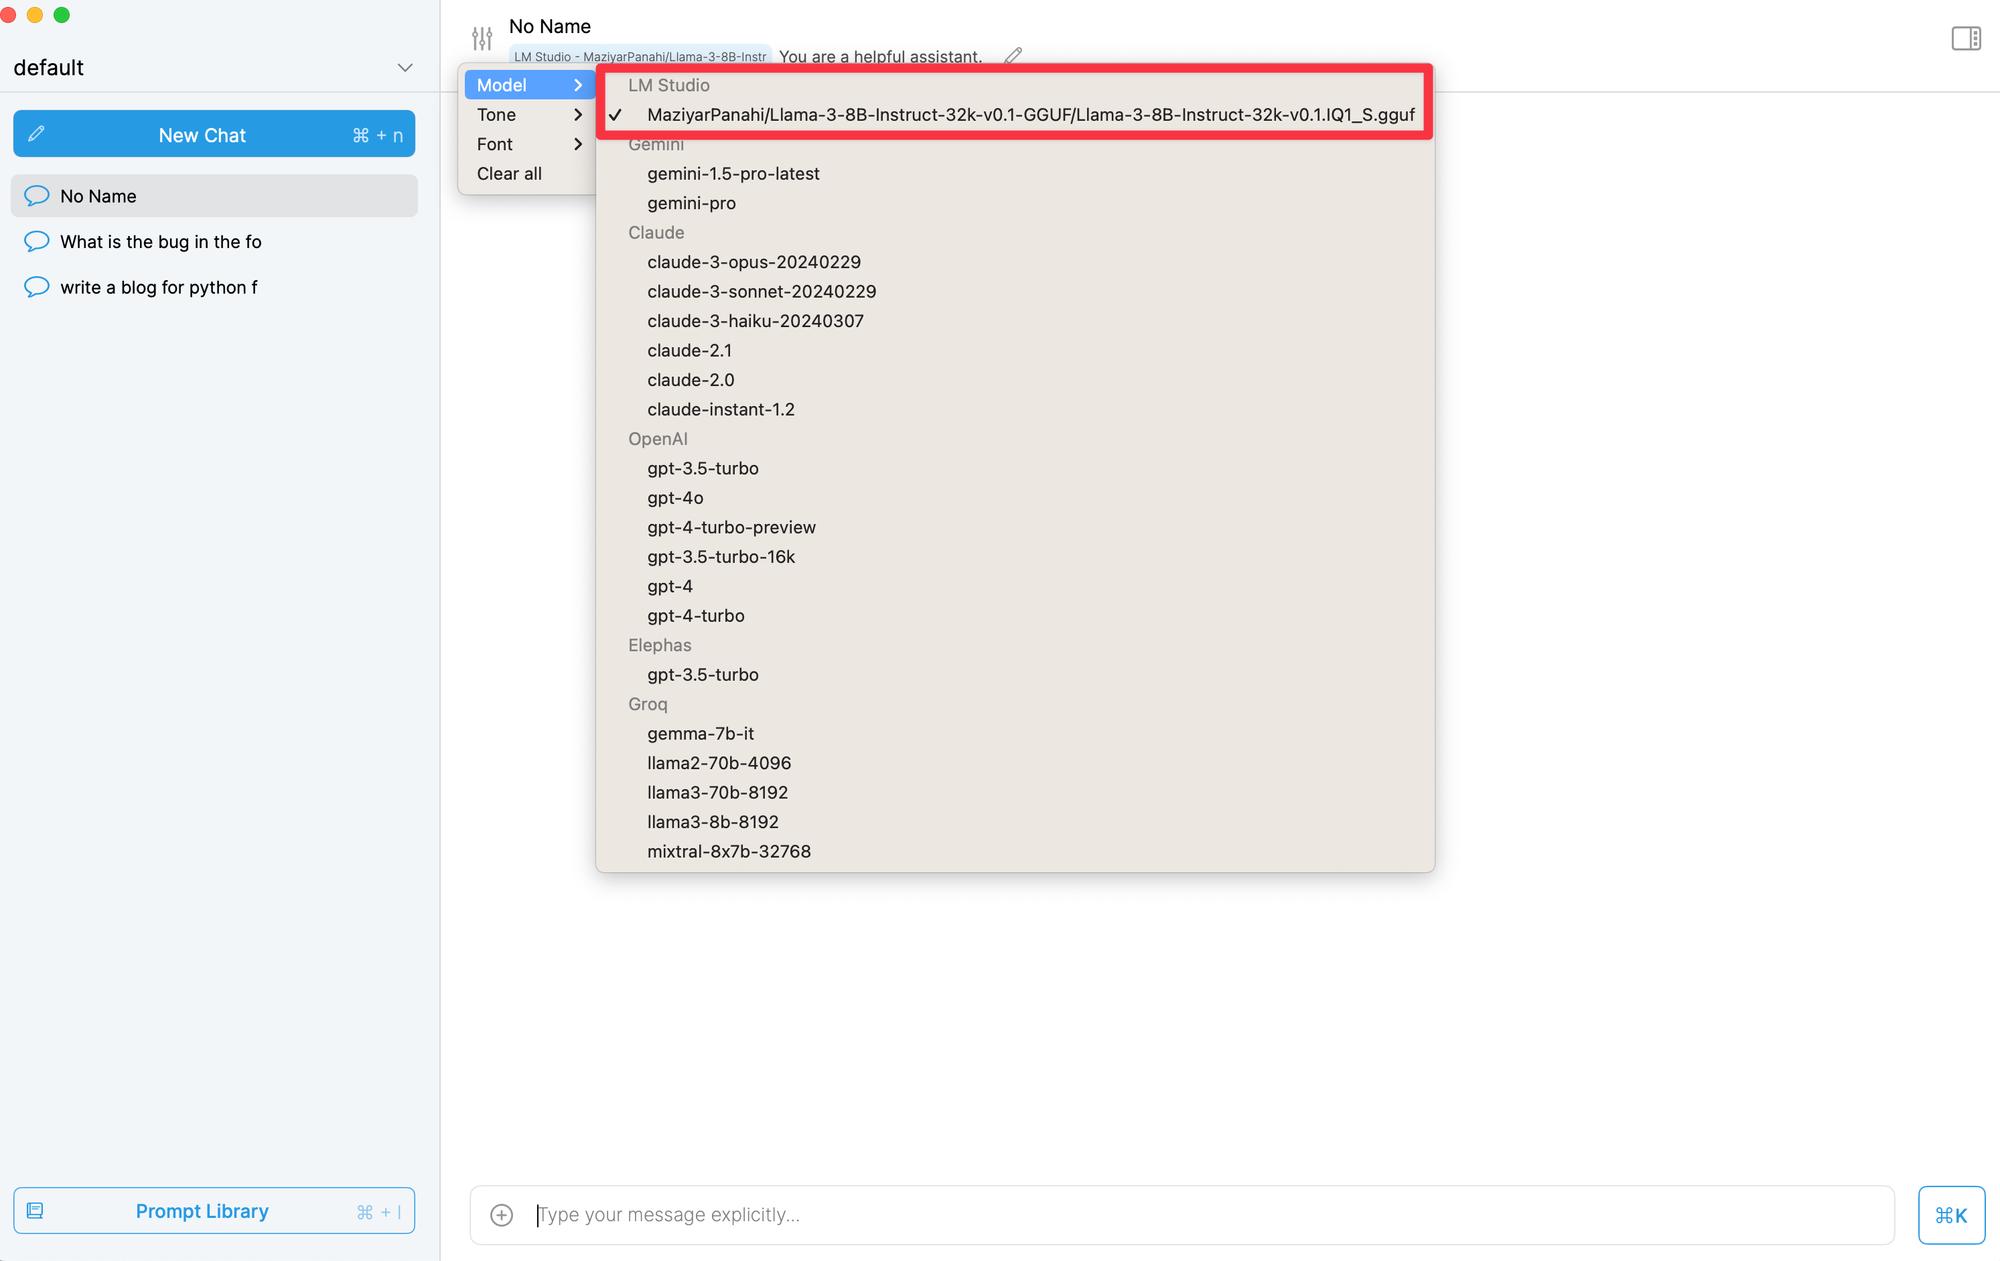
Task: Select mixtral-8x7b-32768 from Groq models
Action: click(728, 851)
